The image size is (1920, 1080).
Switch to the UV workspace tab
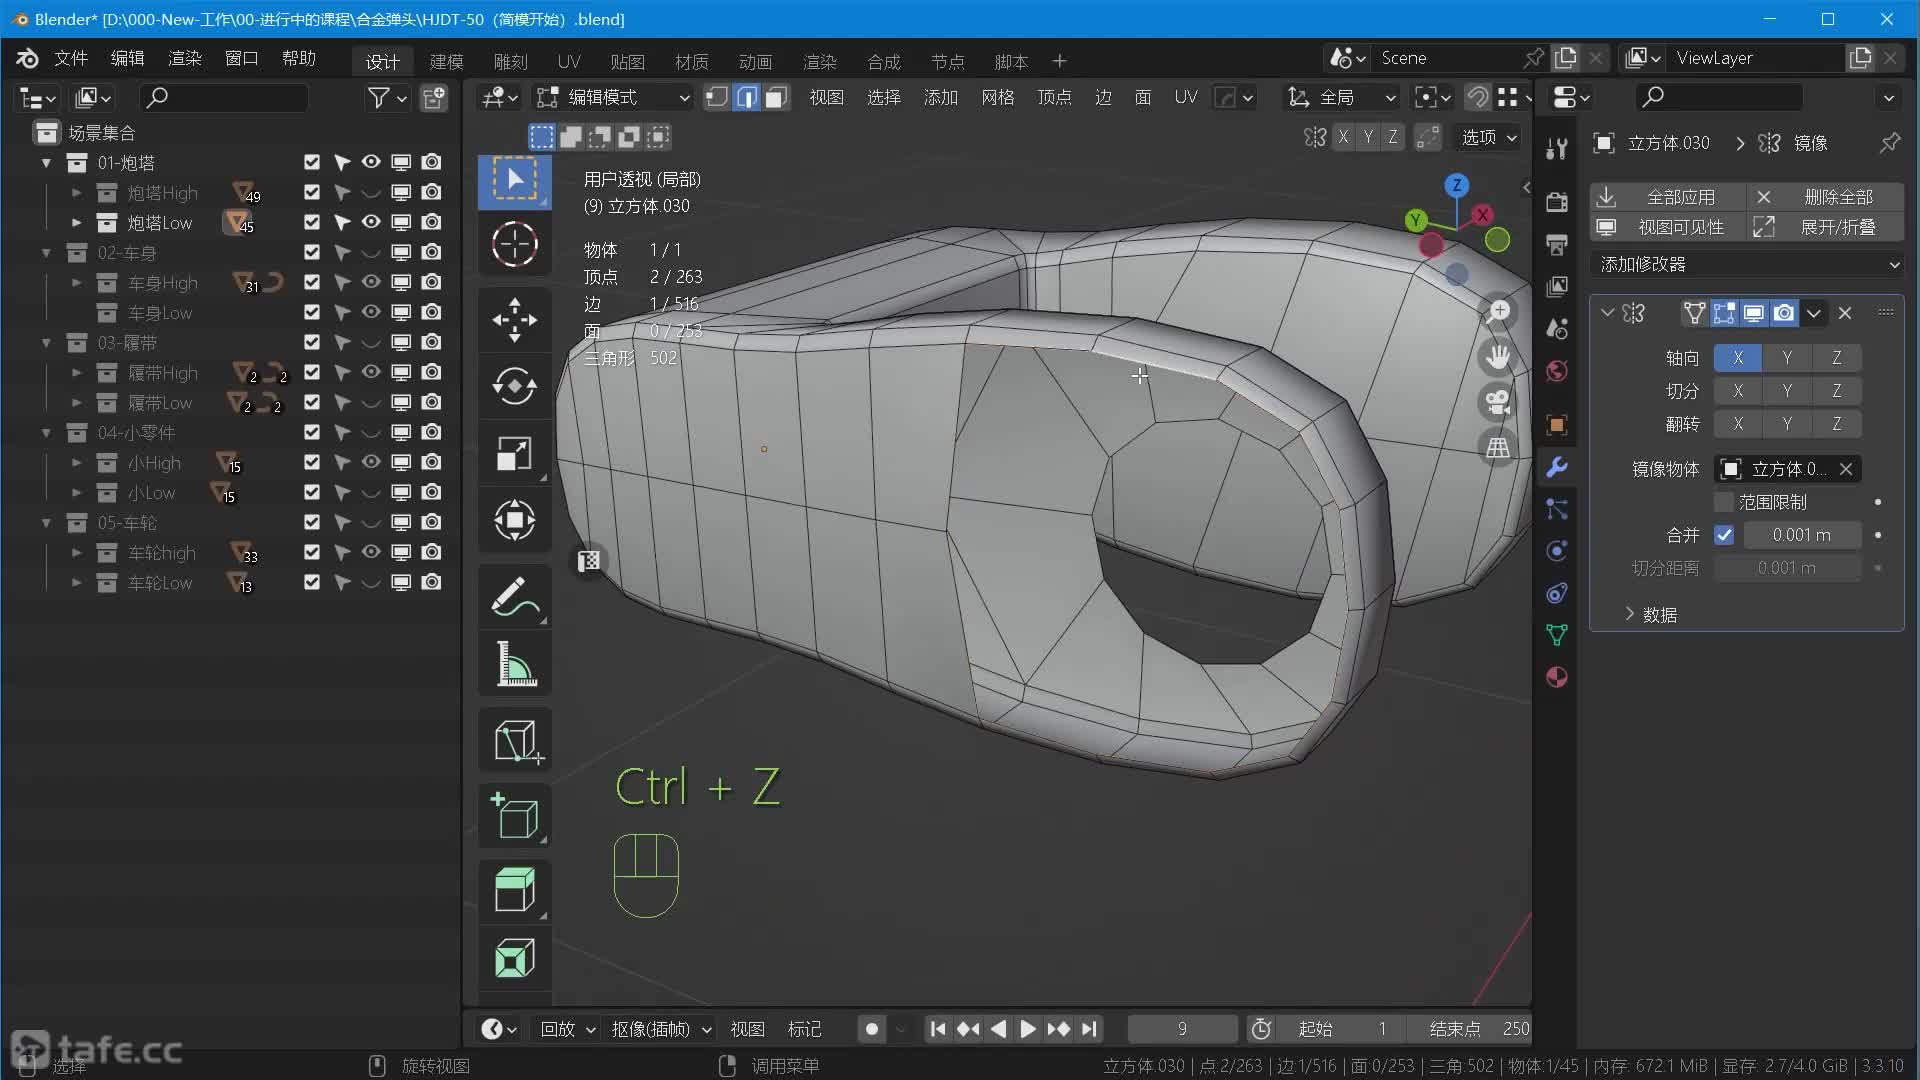(x=568, y=62)
